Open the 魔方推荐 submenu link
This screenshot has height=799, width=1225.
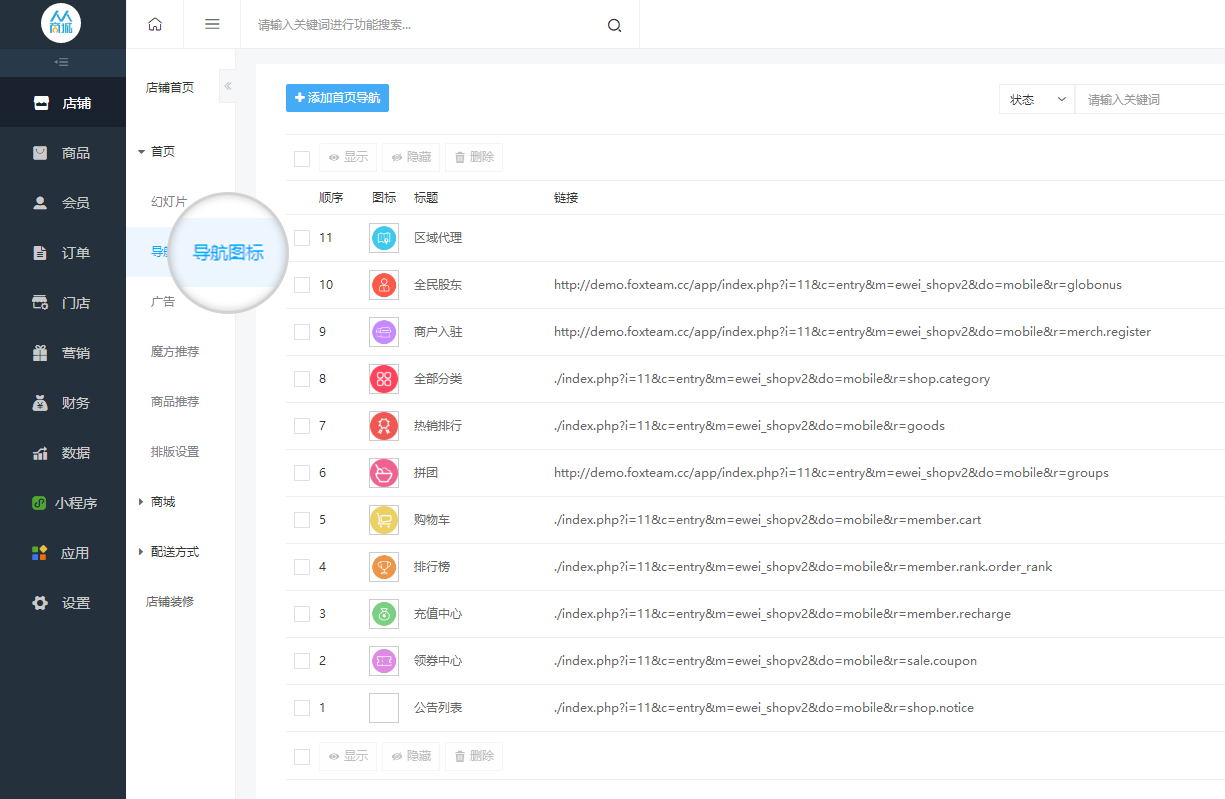pos(175,352)
